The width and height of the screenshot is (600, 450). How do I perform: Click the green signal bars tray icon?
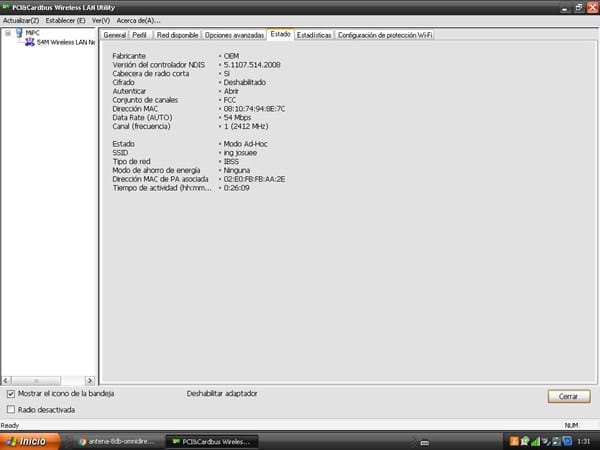[534, 441]
